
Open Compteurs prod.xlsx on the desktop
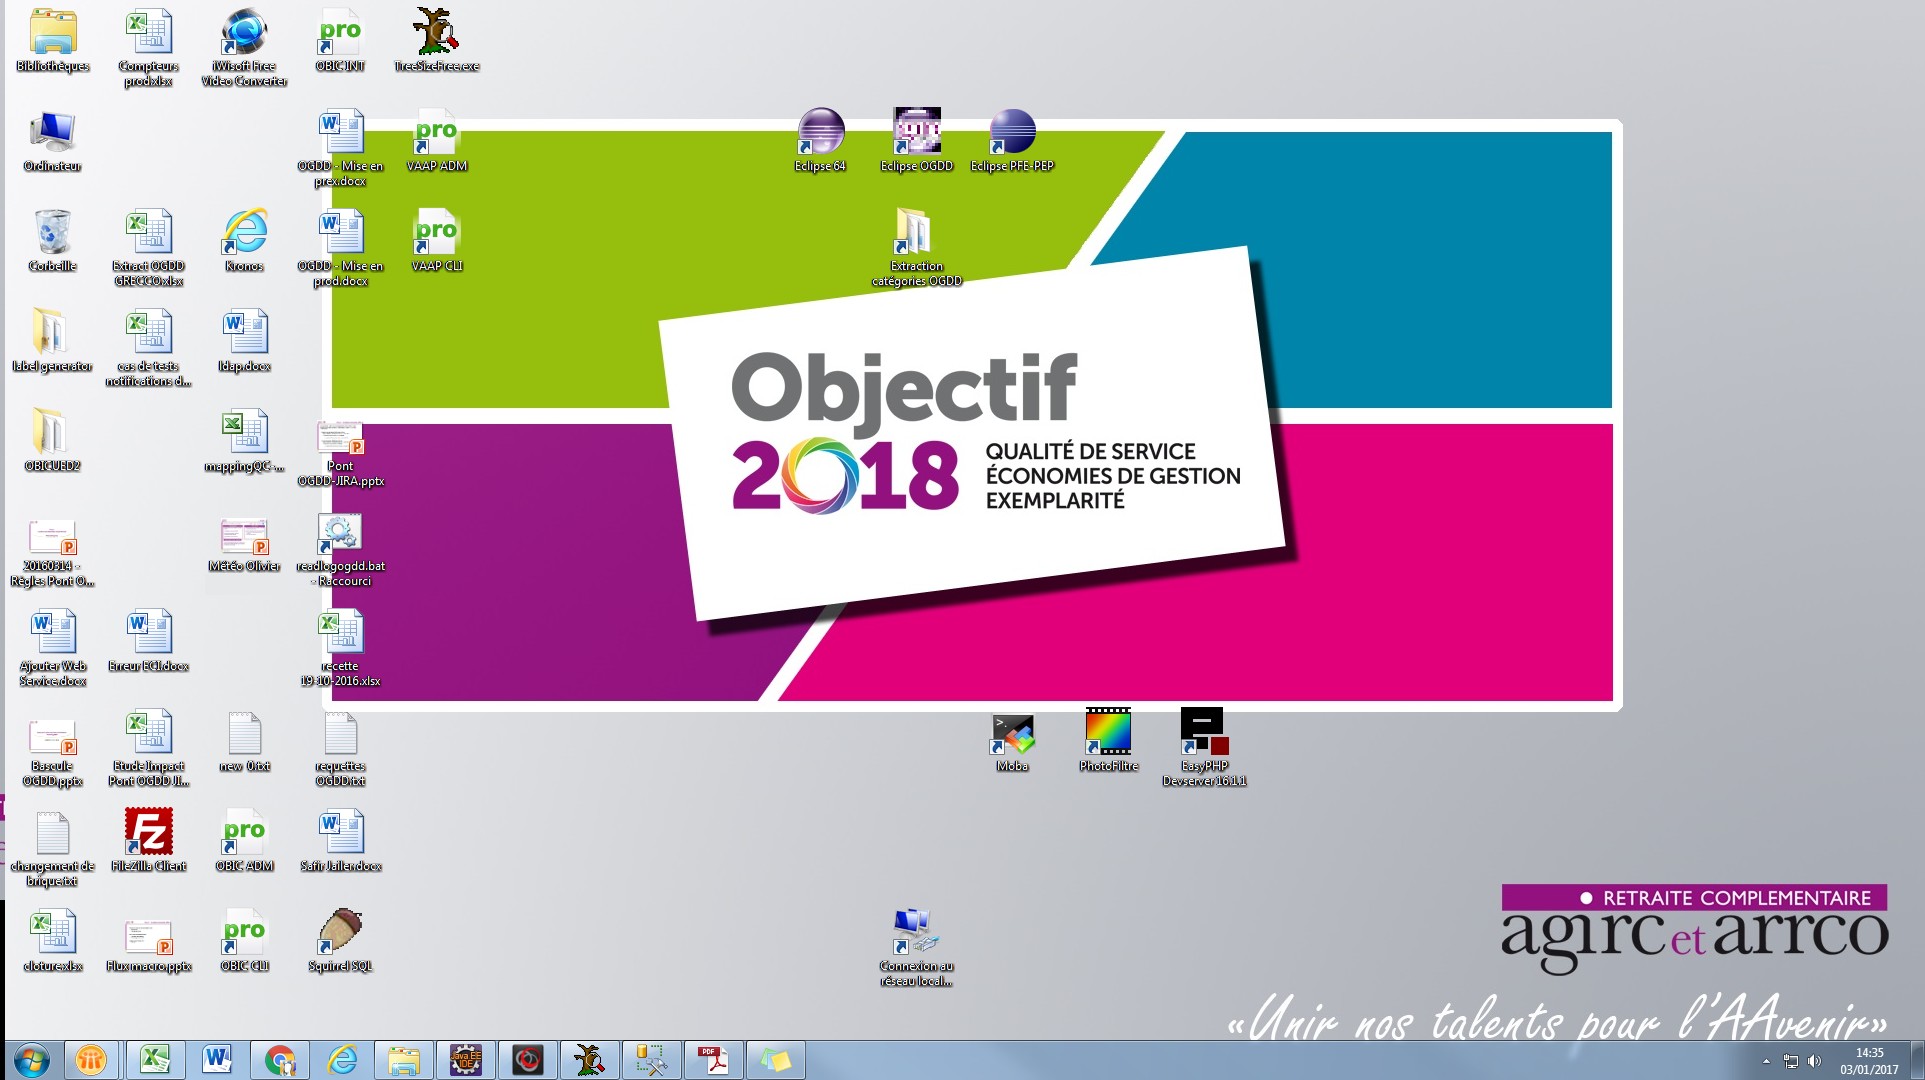pyautogui.click(x=148, y=48)
